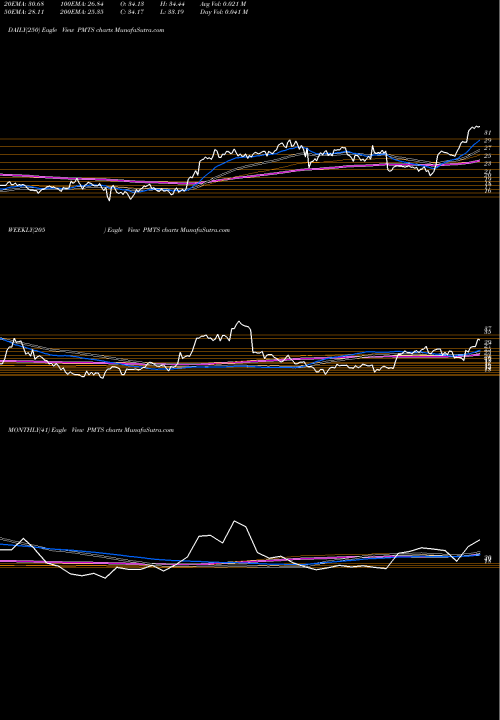Click the L: 33.19 low price
The height and width of the screenshot is (720, 500).
[172, 12]
